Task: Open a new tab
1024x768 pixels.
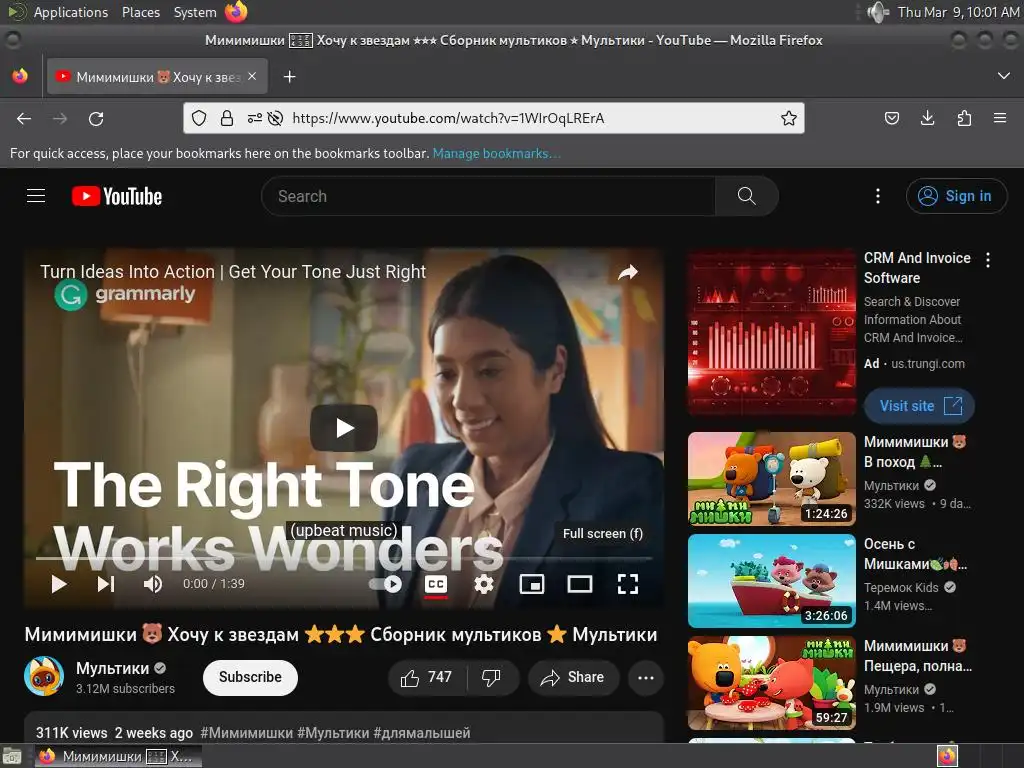Action: 289,77
